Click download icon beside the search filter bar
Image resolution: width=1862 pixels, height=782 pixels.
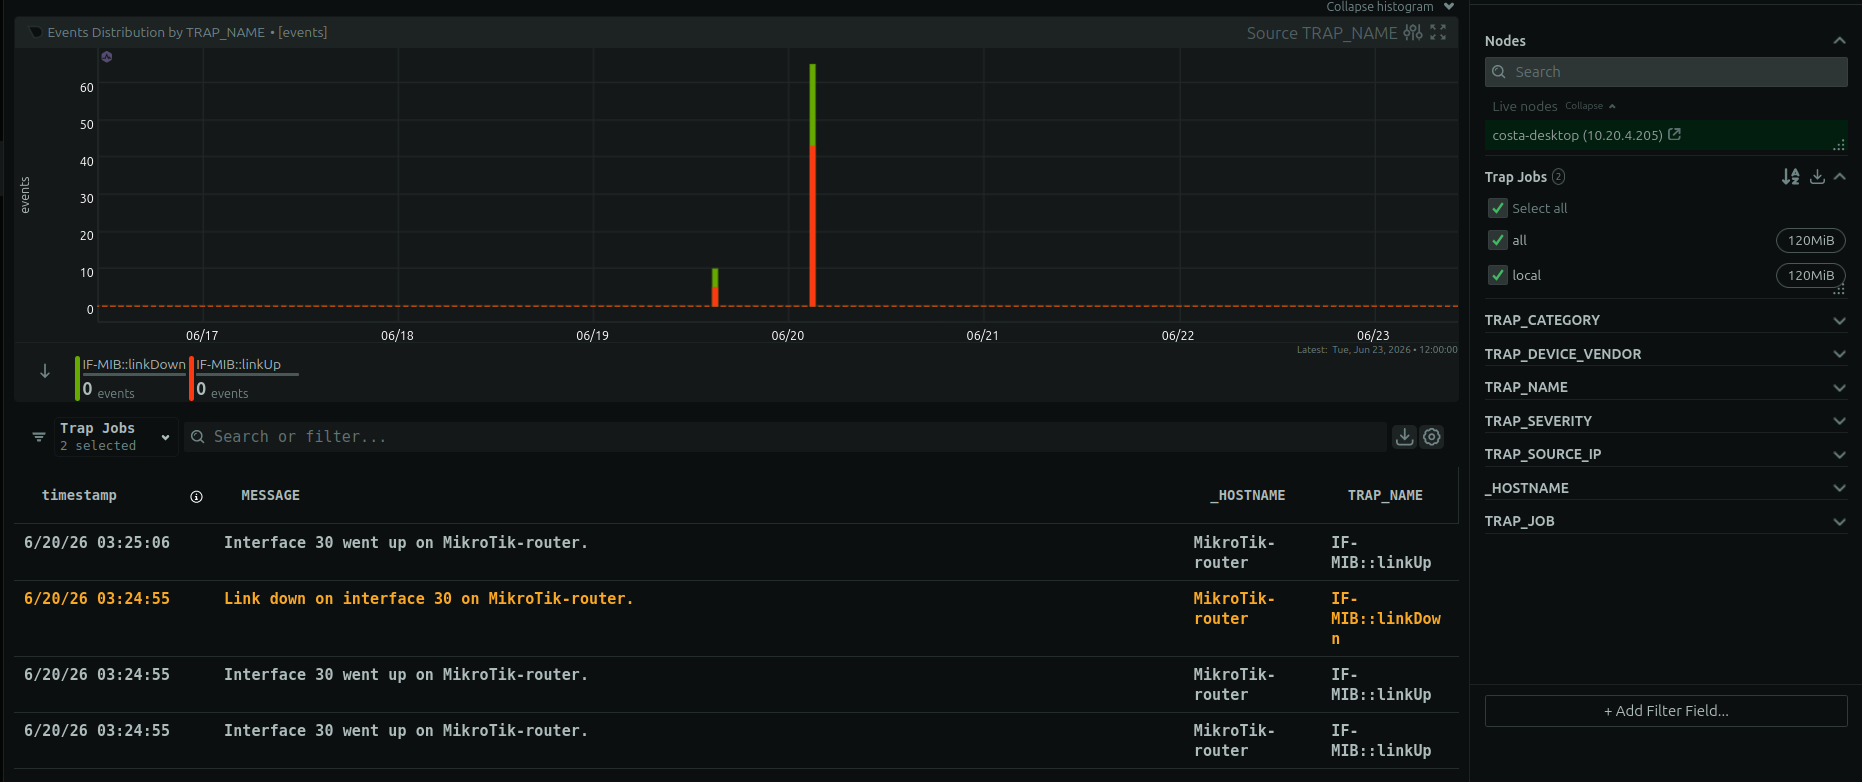point(1405,437)
